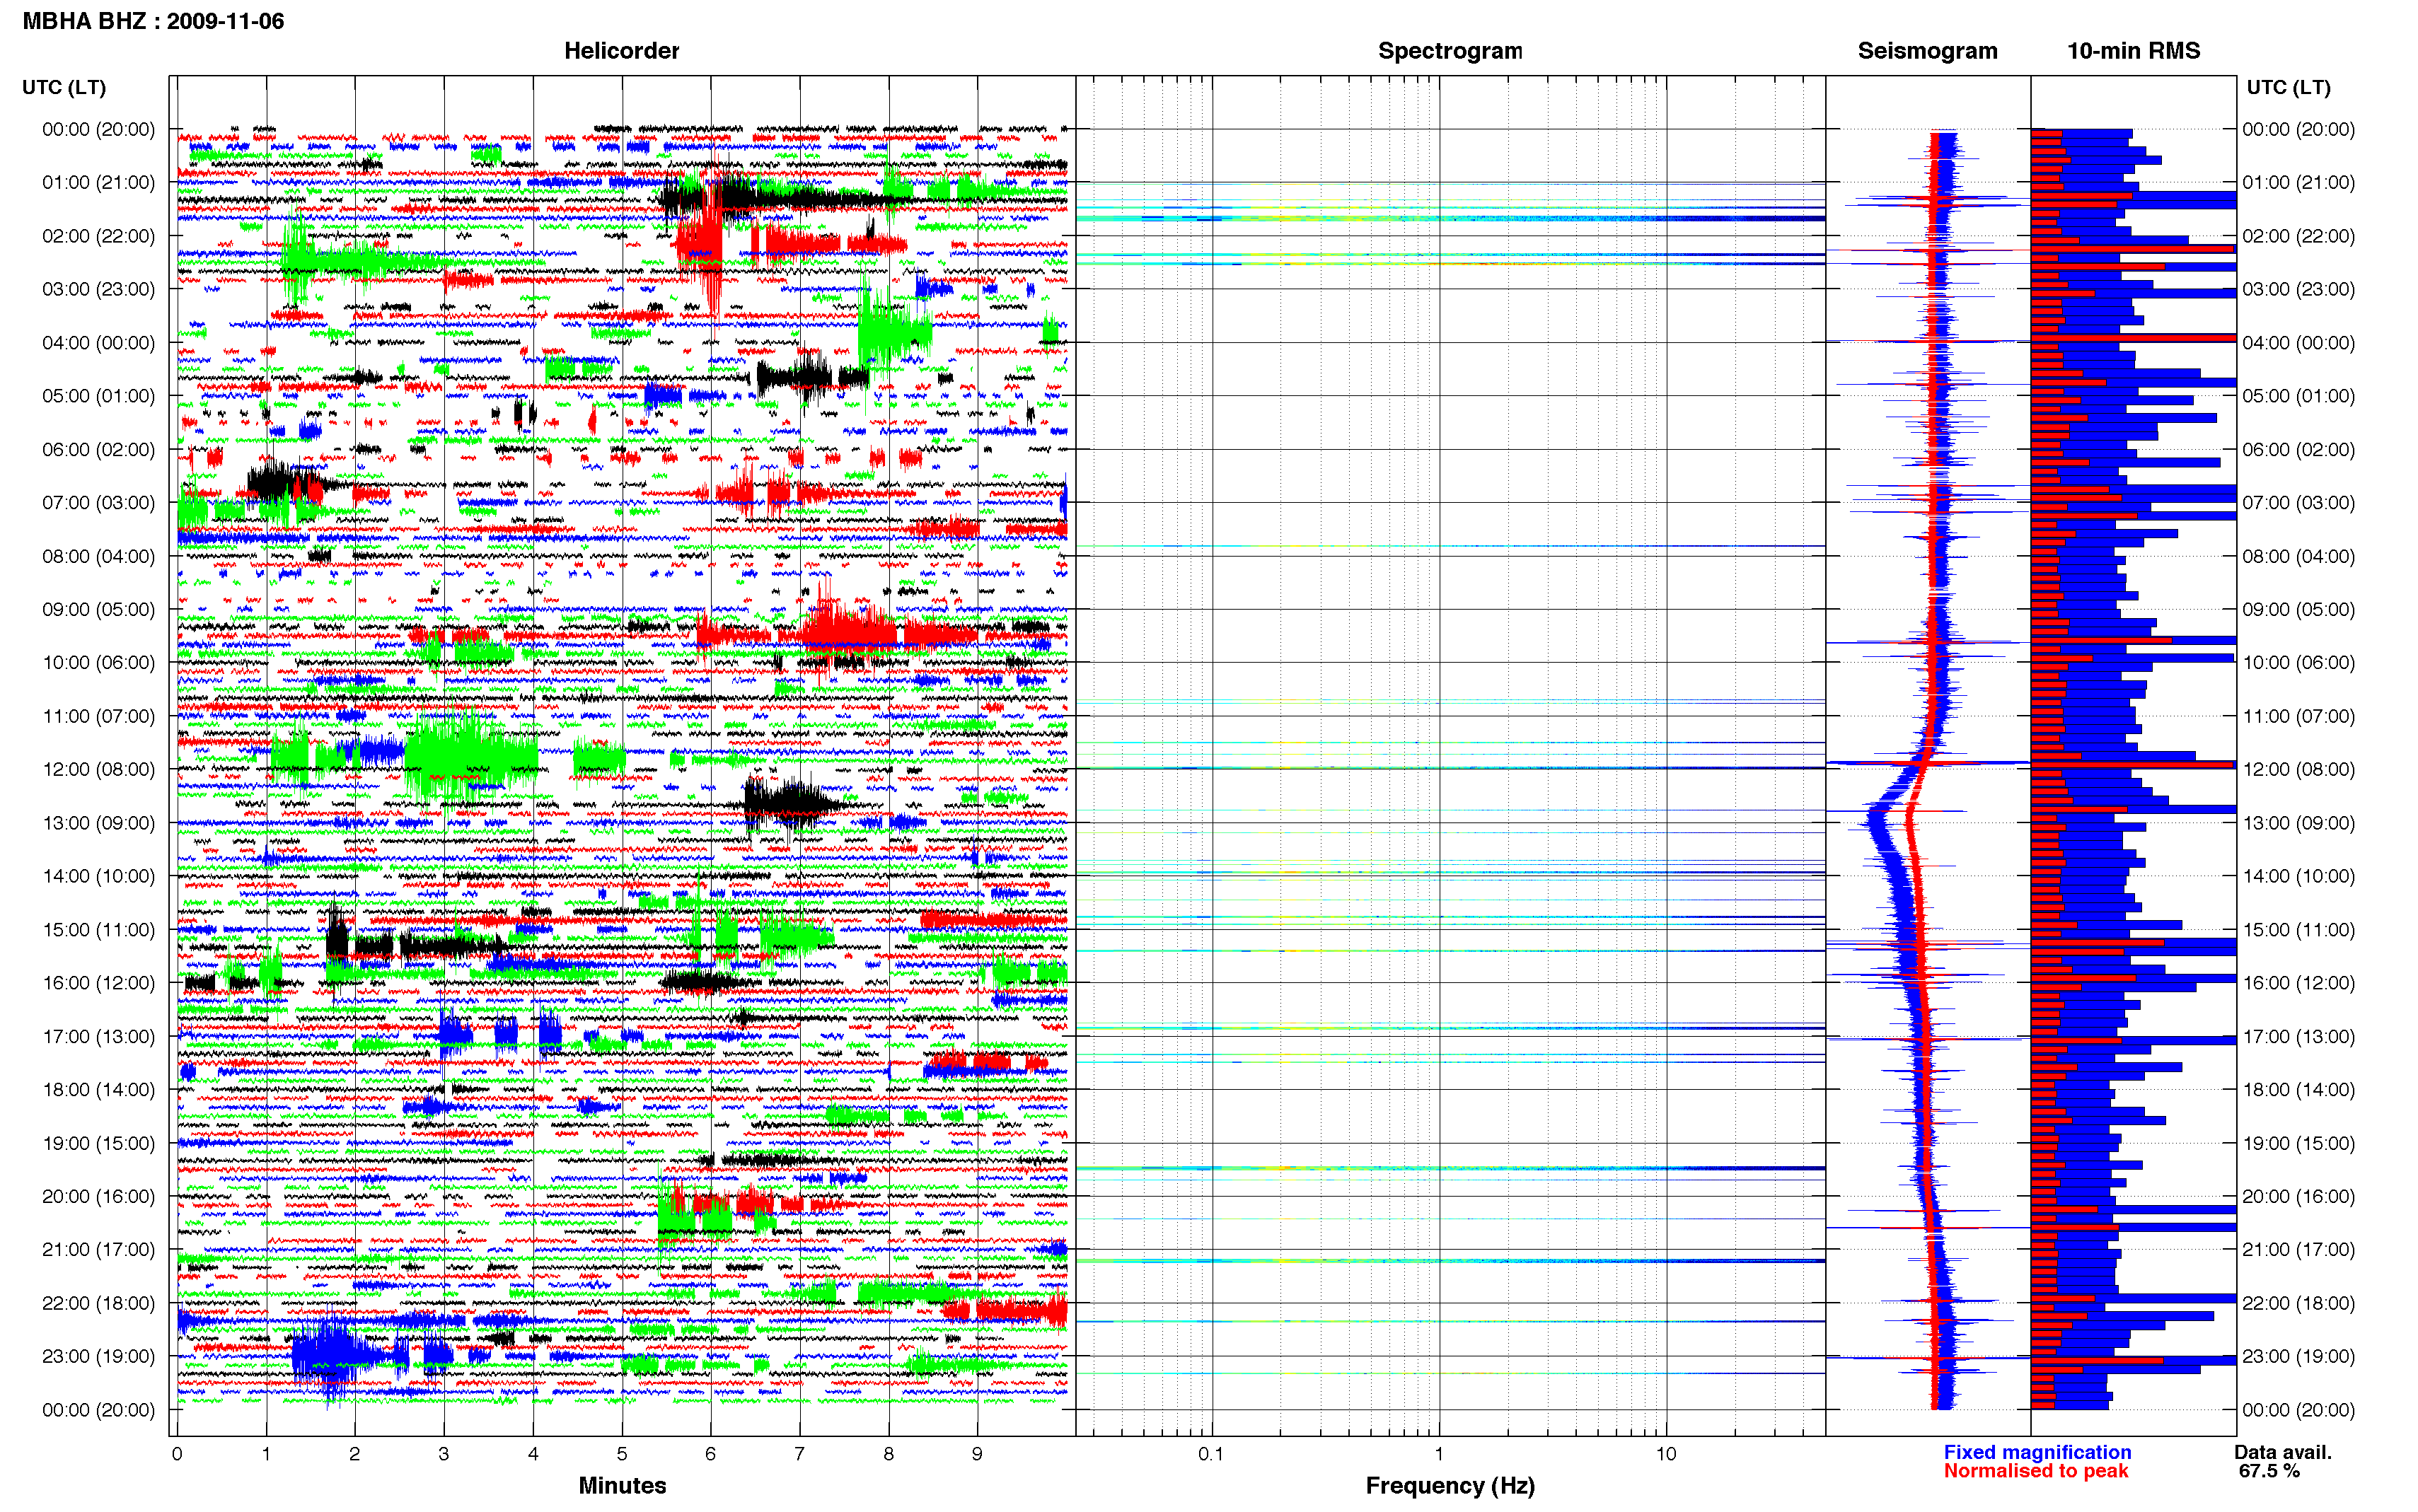This screenshot has height=1512, width=2418.
Task: Click '08:00 (04:00)' beside the RMS panel
Action: pyautogui.click(x=2298, y=556)
